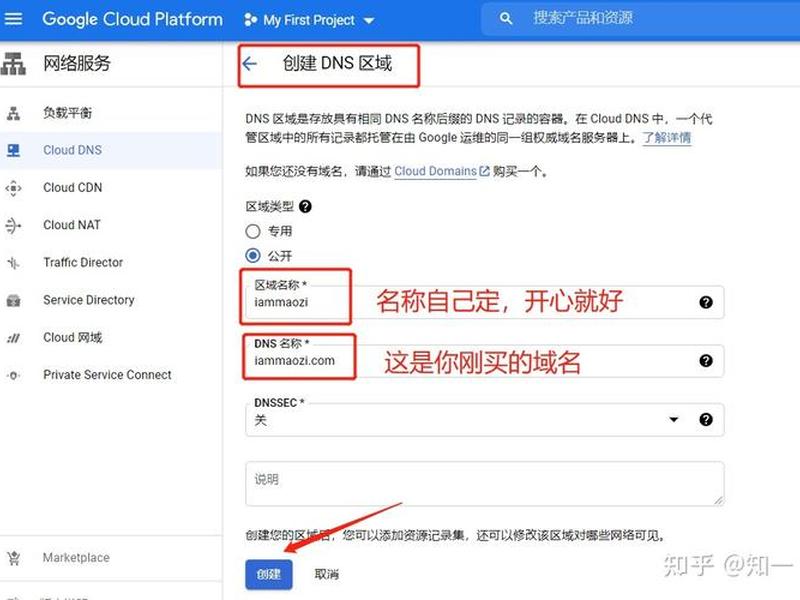Click the help icon for DNSSEC
This screenshot has width=800, height=600.
point(706,419)
